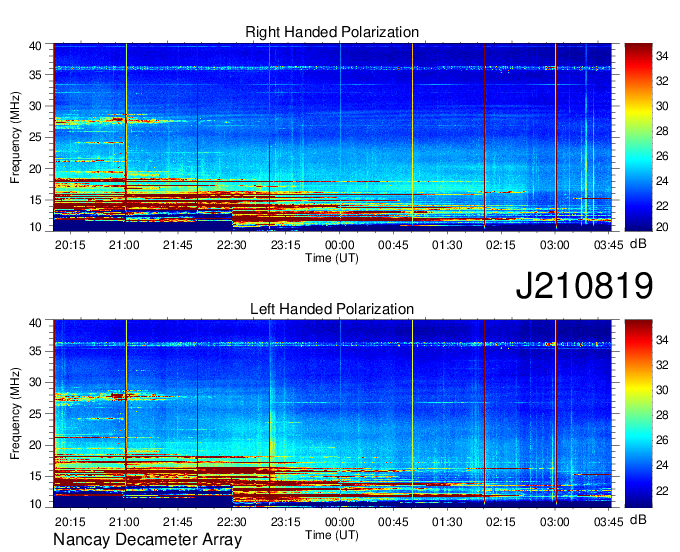The width and height of the screenshot is (680, 552).
Task: Click the 'Left Handed Polarization' plot title
Action: pyautogui.click(x=332, y=309)
